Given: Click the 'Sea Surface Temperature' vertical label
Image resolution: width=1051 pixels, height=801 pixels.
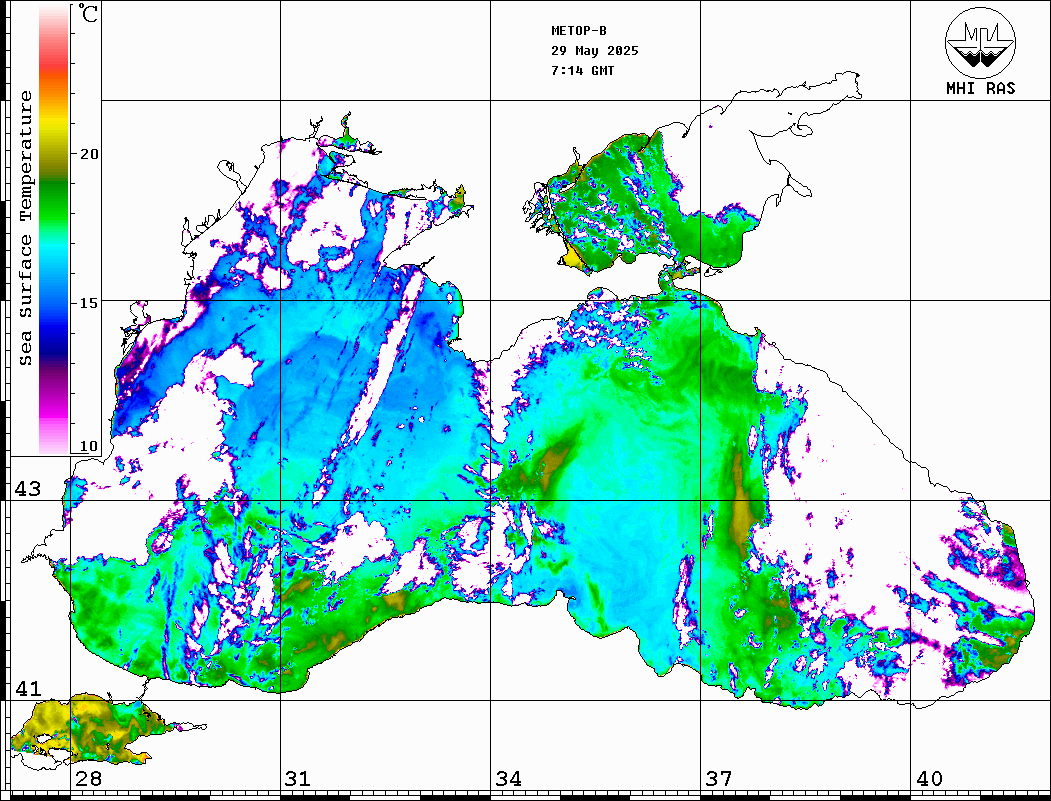Looking at the screenshot, I should (x=25, y=229).
